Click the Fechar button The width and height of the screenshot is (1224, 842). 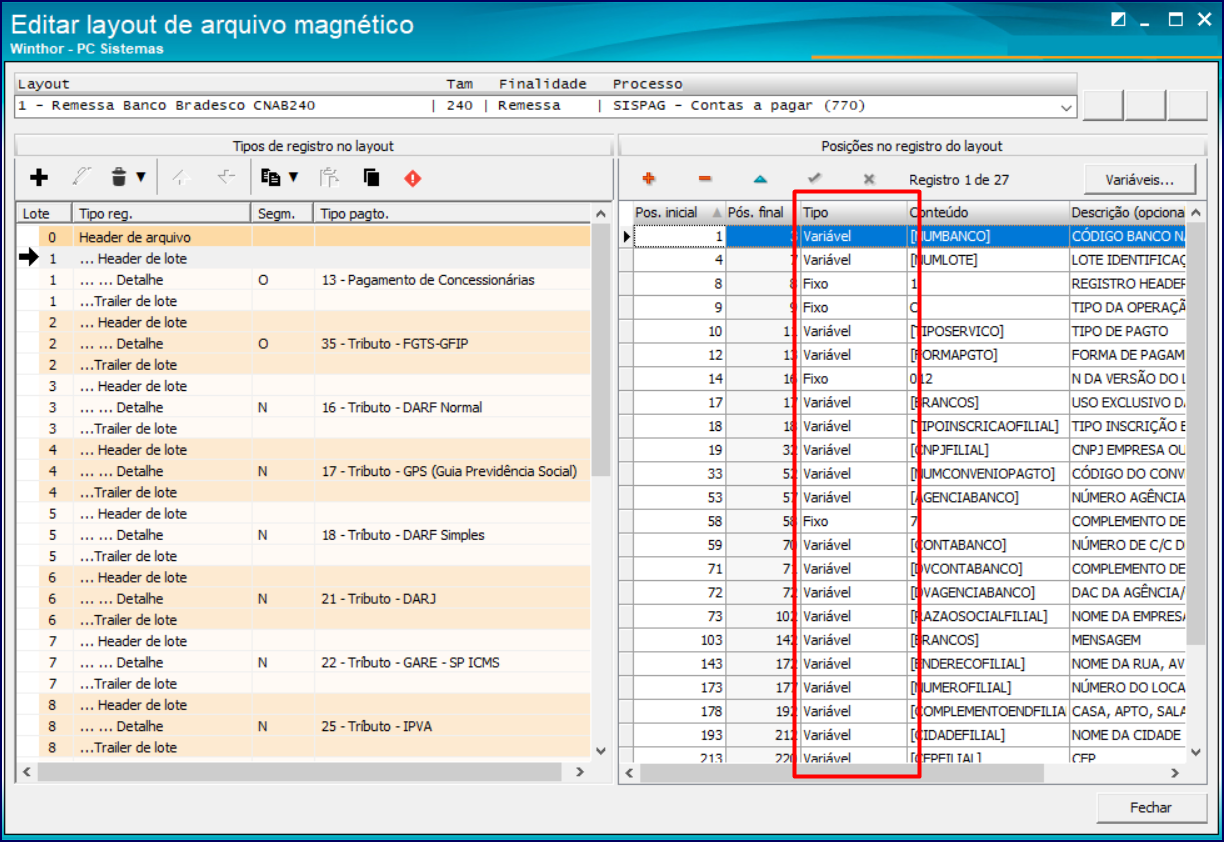(1151, 807)
